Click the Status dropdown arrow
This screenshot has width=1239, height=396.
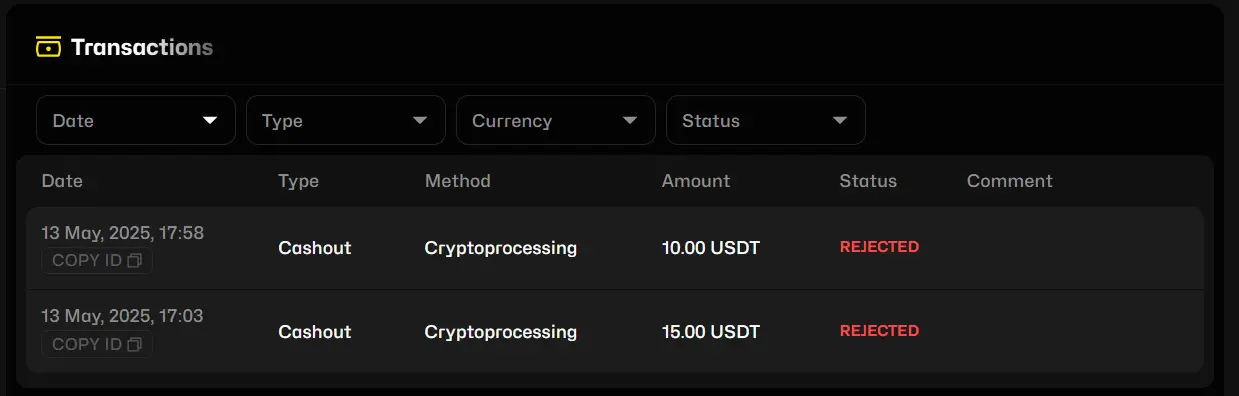click(840, 120)
